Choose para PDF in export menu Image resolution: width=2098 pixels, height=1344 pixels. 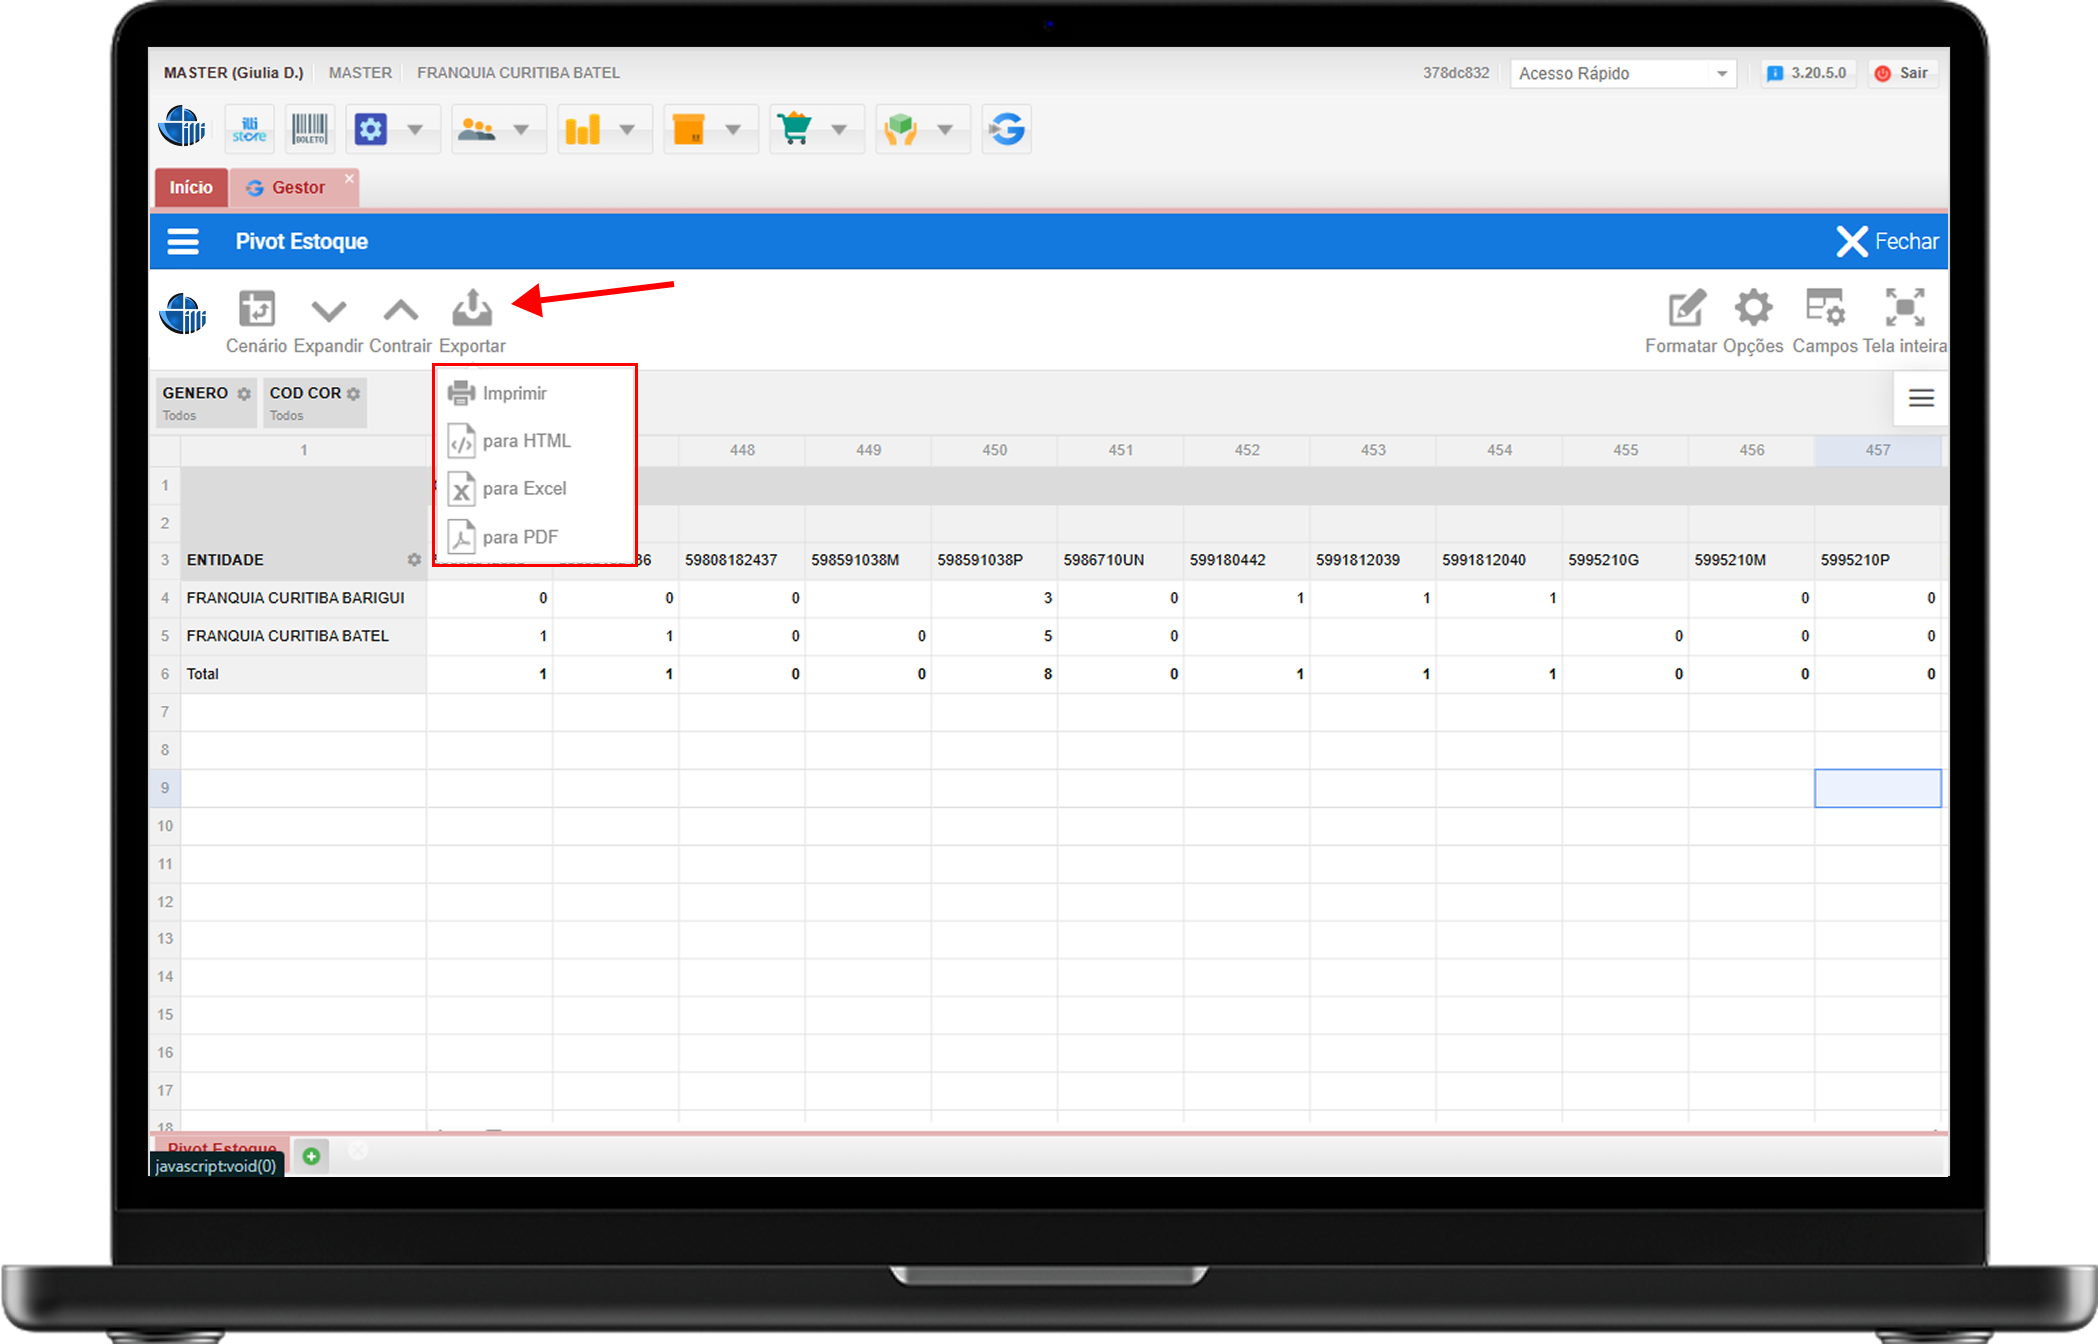coord(520,537)
